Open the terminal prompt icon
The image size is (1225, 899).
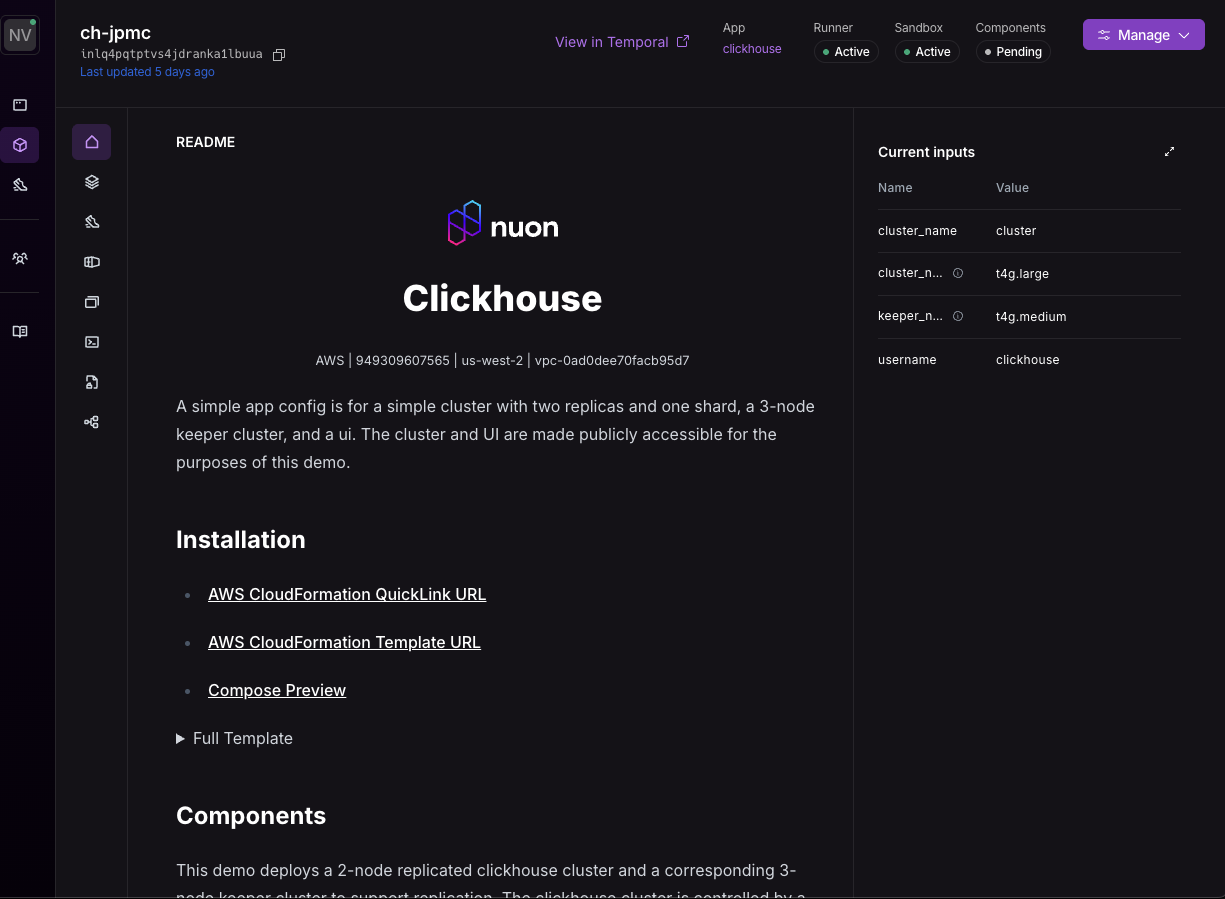(92, 342)
